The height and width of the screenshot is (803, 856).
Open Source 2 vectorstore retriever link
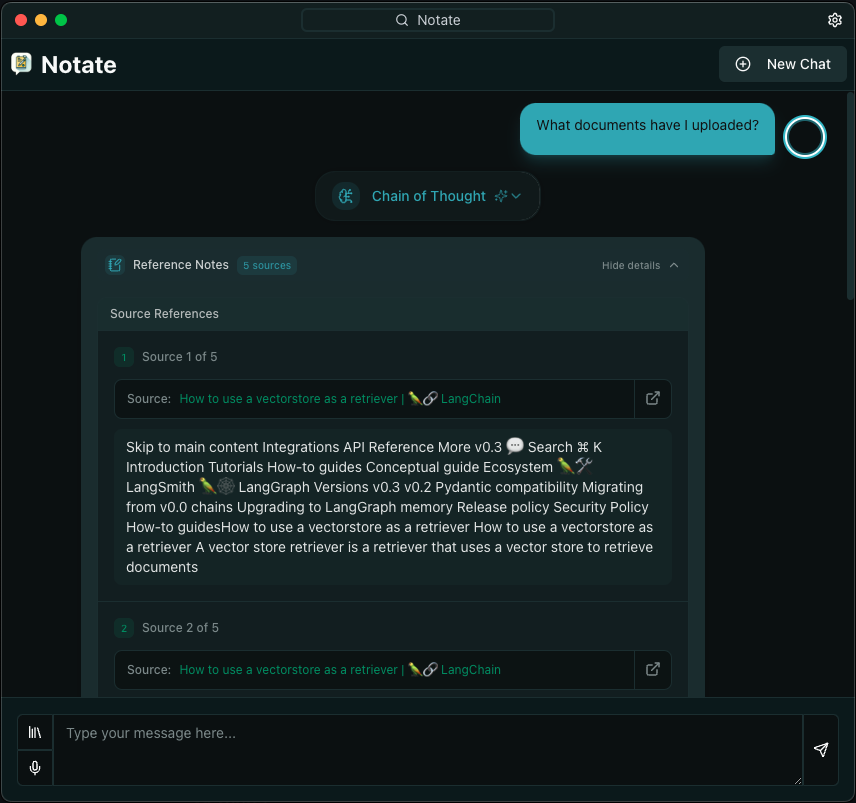[340, 669]
